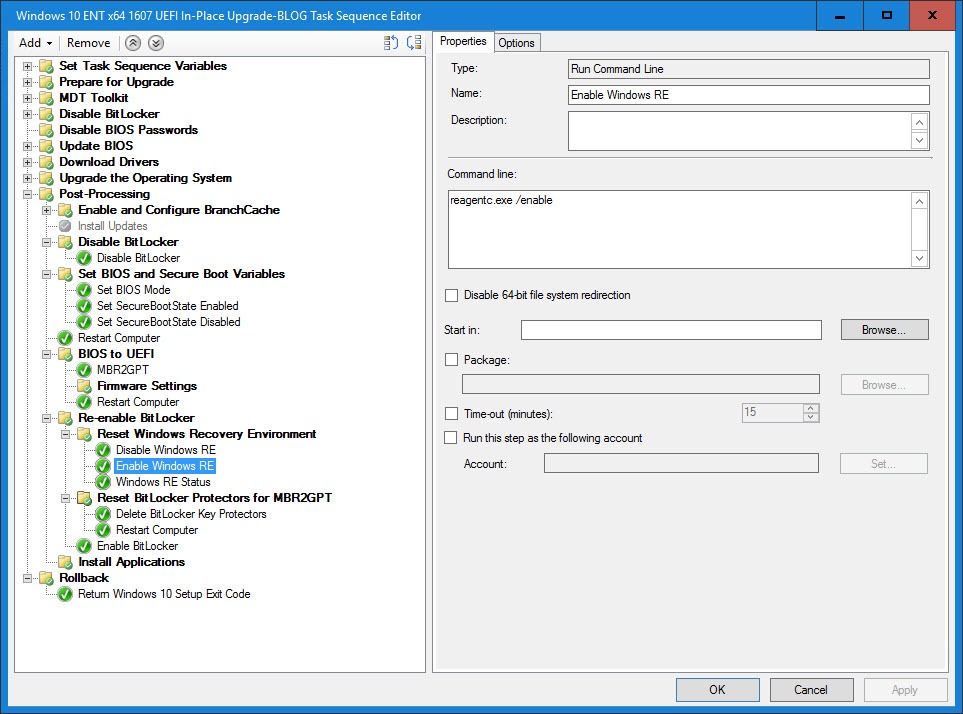Click the expand all groups toolbar icon
This screenshot has width=963, height=714.
tap(391, 43)
